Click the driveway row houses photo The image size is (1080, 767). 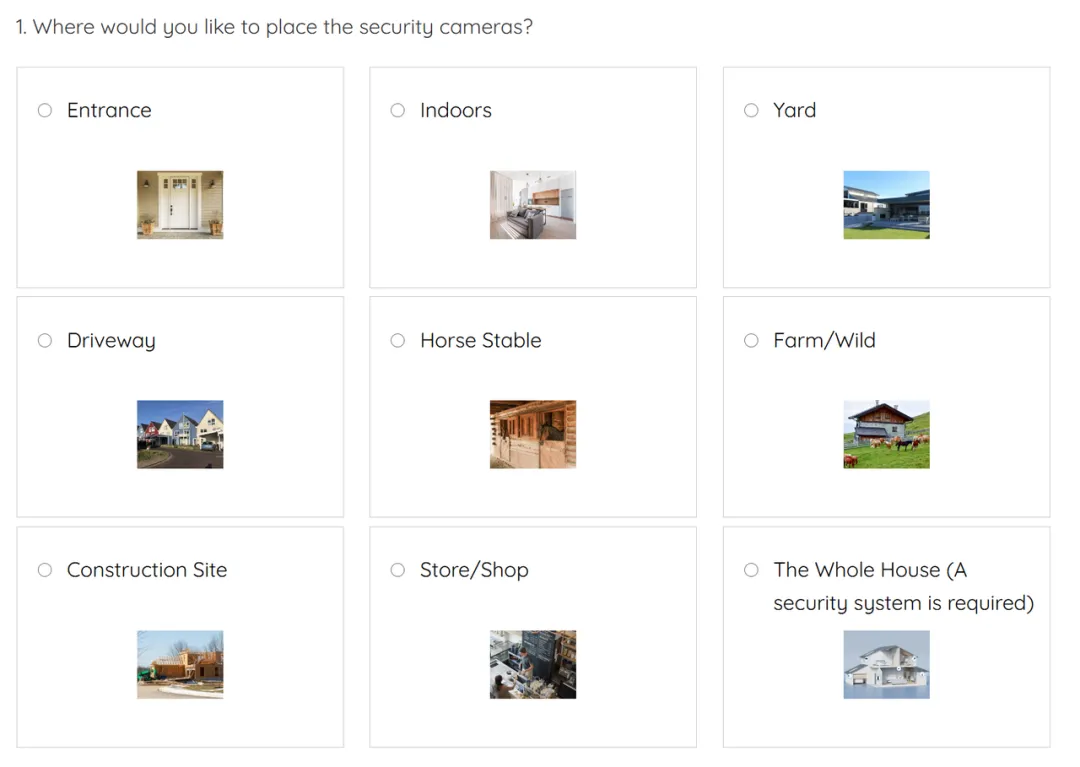pos(180,434)
